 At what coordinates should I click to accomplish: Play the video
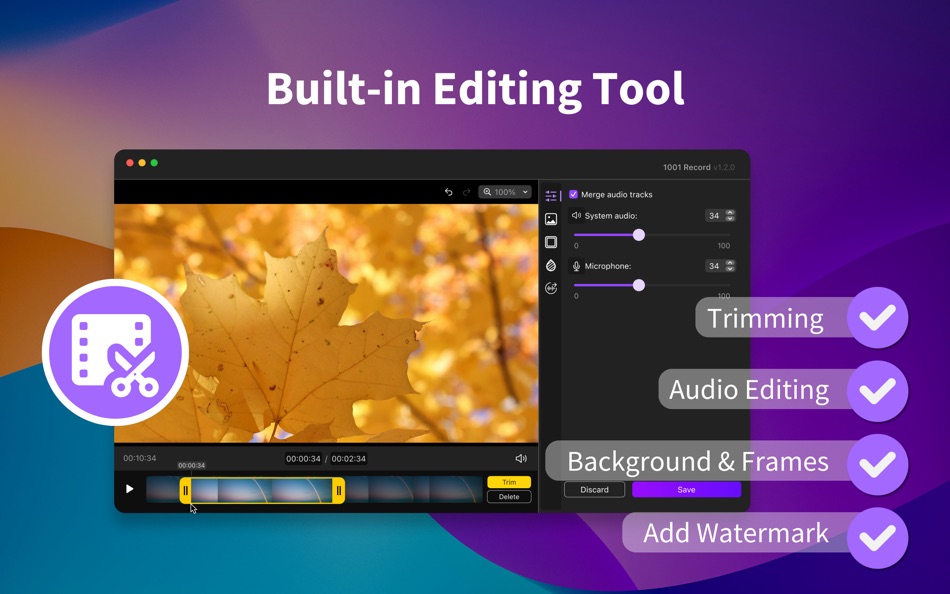click(x=129, y=489)
